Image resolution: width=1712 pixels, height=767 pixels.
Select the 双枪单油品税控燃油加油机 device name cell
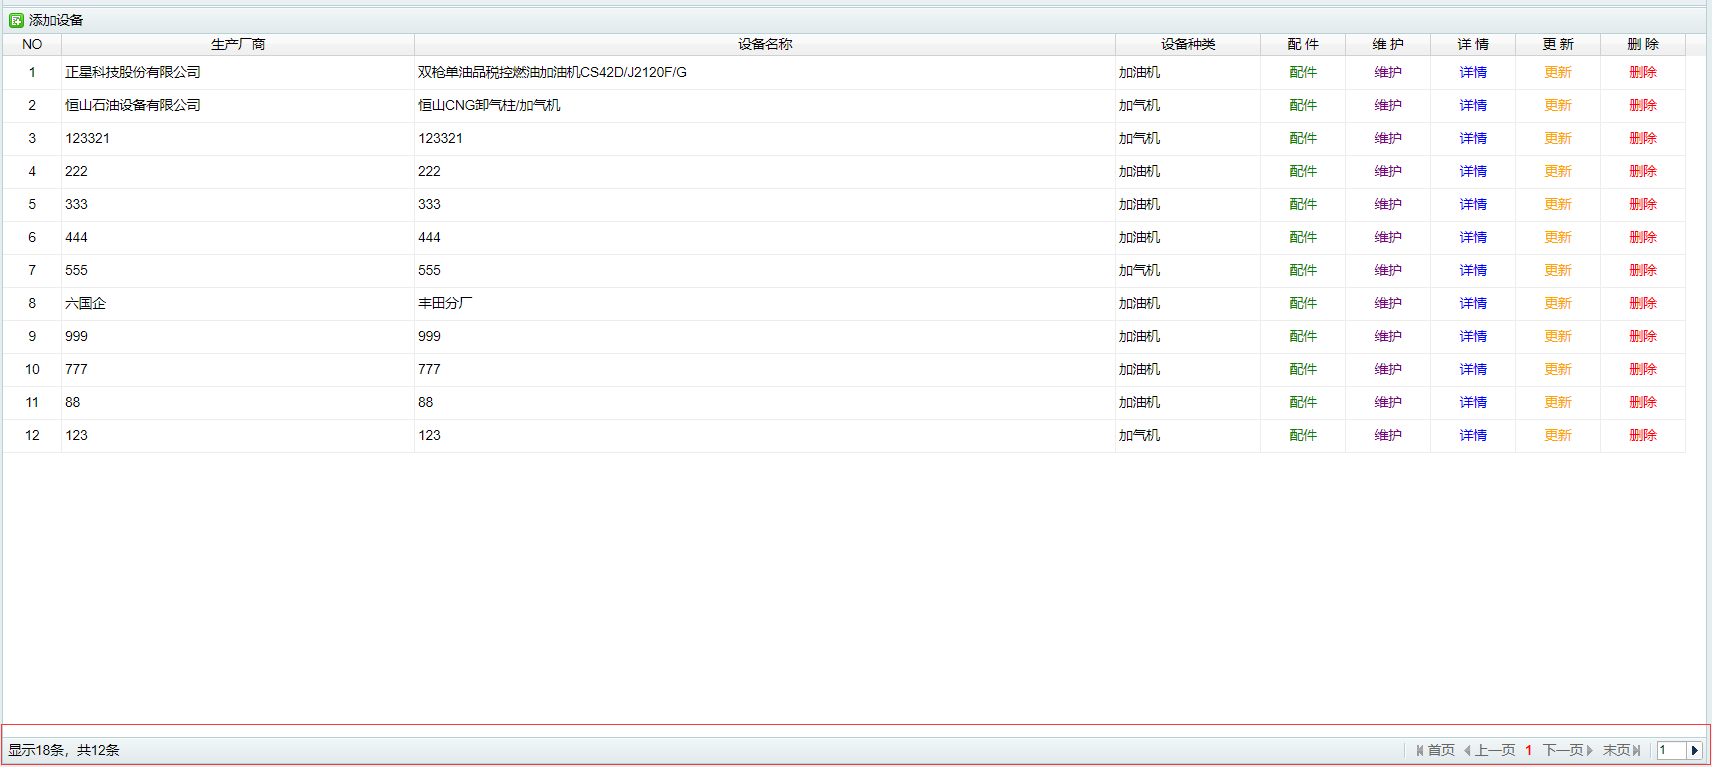click(552, 72)
